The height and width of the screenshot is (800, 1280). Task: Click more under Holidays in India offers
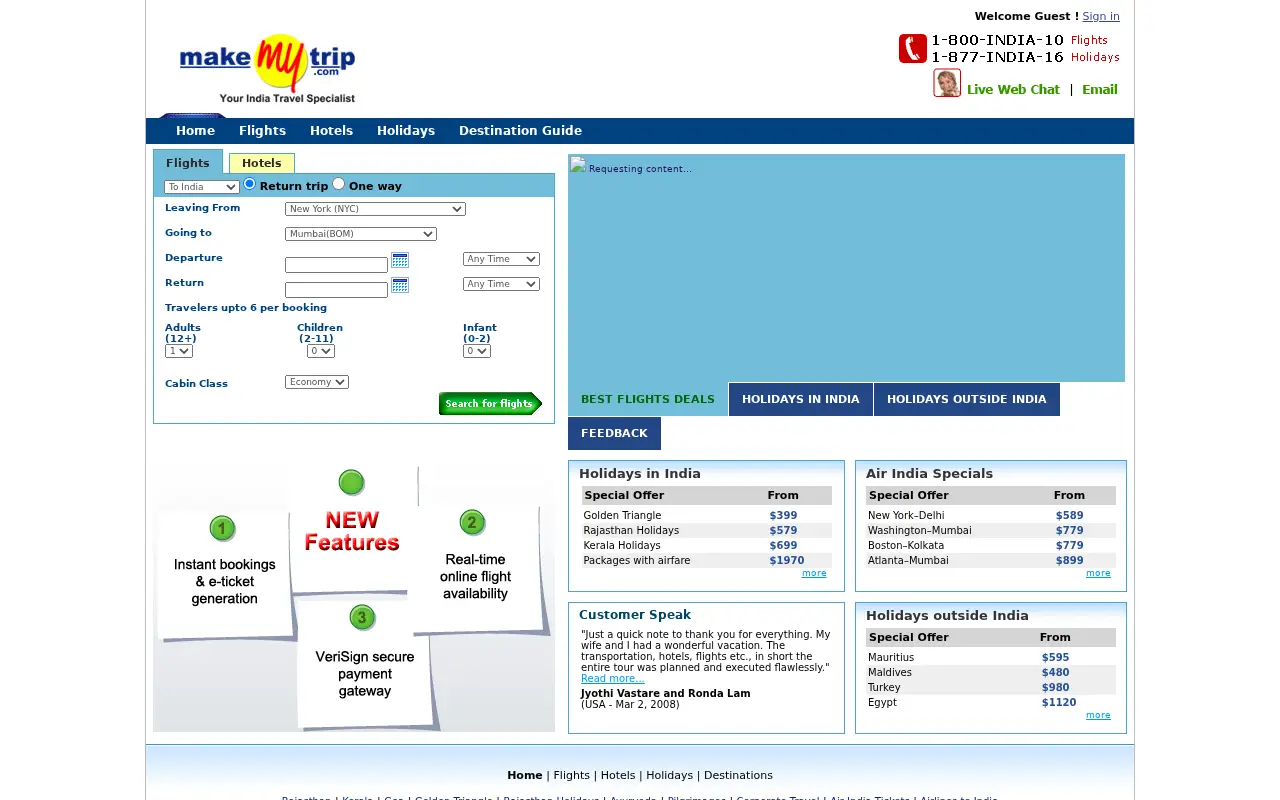click(x=814, y=573)
